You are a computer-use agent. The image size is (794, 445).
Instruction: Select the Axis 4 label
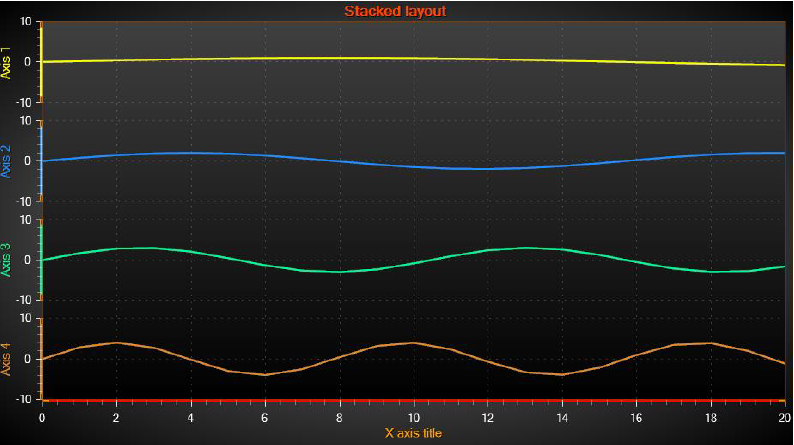(x=6, y=359)
